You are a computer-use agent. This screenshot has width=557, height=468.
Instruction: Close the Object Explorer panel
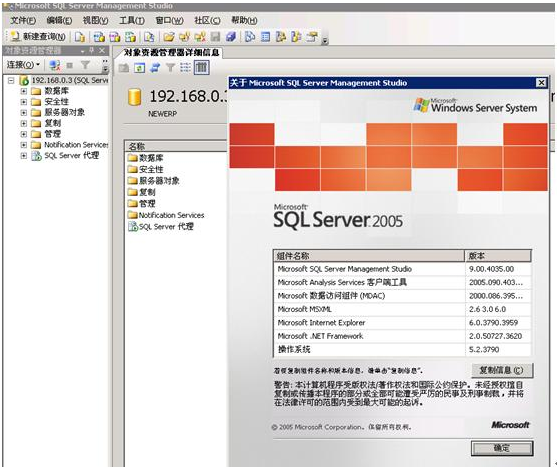click(x=102, y=50)
